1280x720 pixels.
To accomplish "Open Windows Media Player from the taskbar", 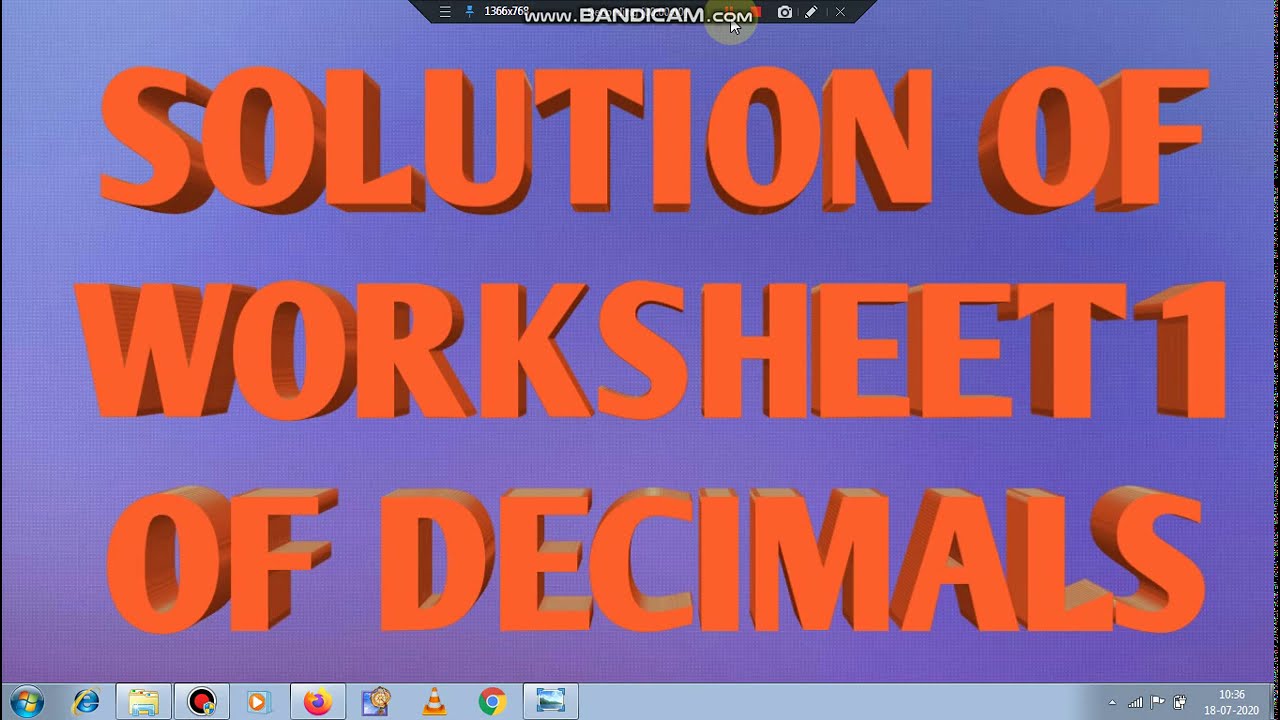I will (x=259, y=701).
